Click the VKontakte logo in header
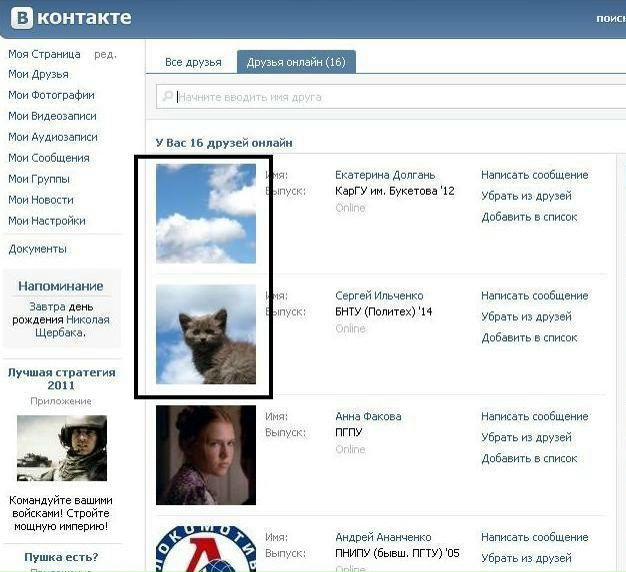The image size is (626, 572). click(x=70, y=17)
